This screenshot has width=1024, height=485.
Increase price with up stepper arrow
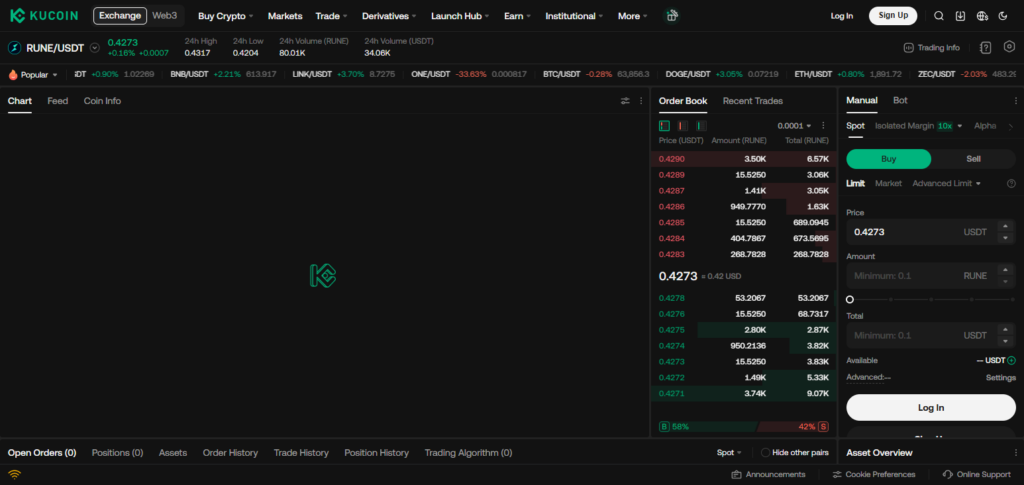click(x=1006, y=226)
